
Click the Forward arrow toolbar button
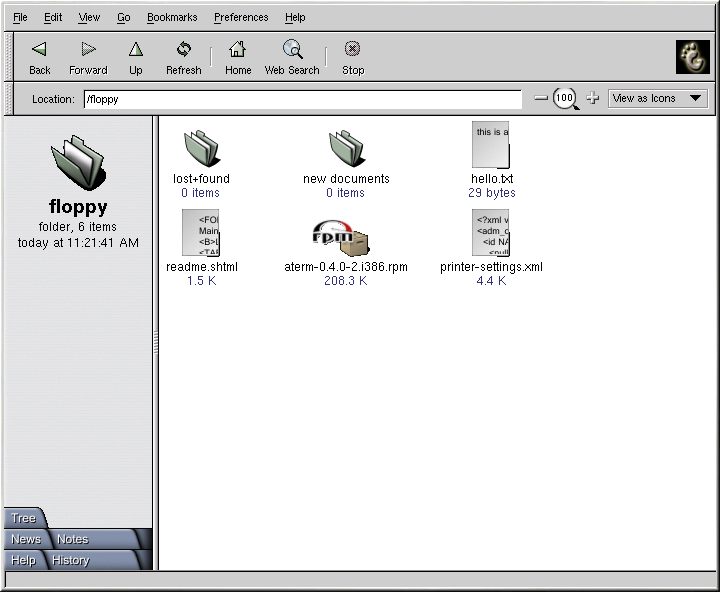click(88, 57)
